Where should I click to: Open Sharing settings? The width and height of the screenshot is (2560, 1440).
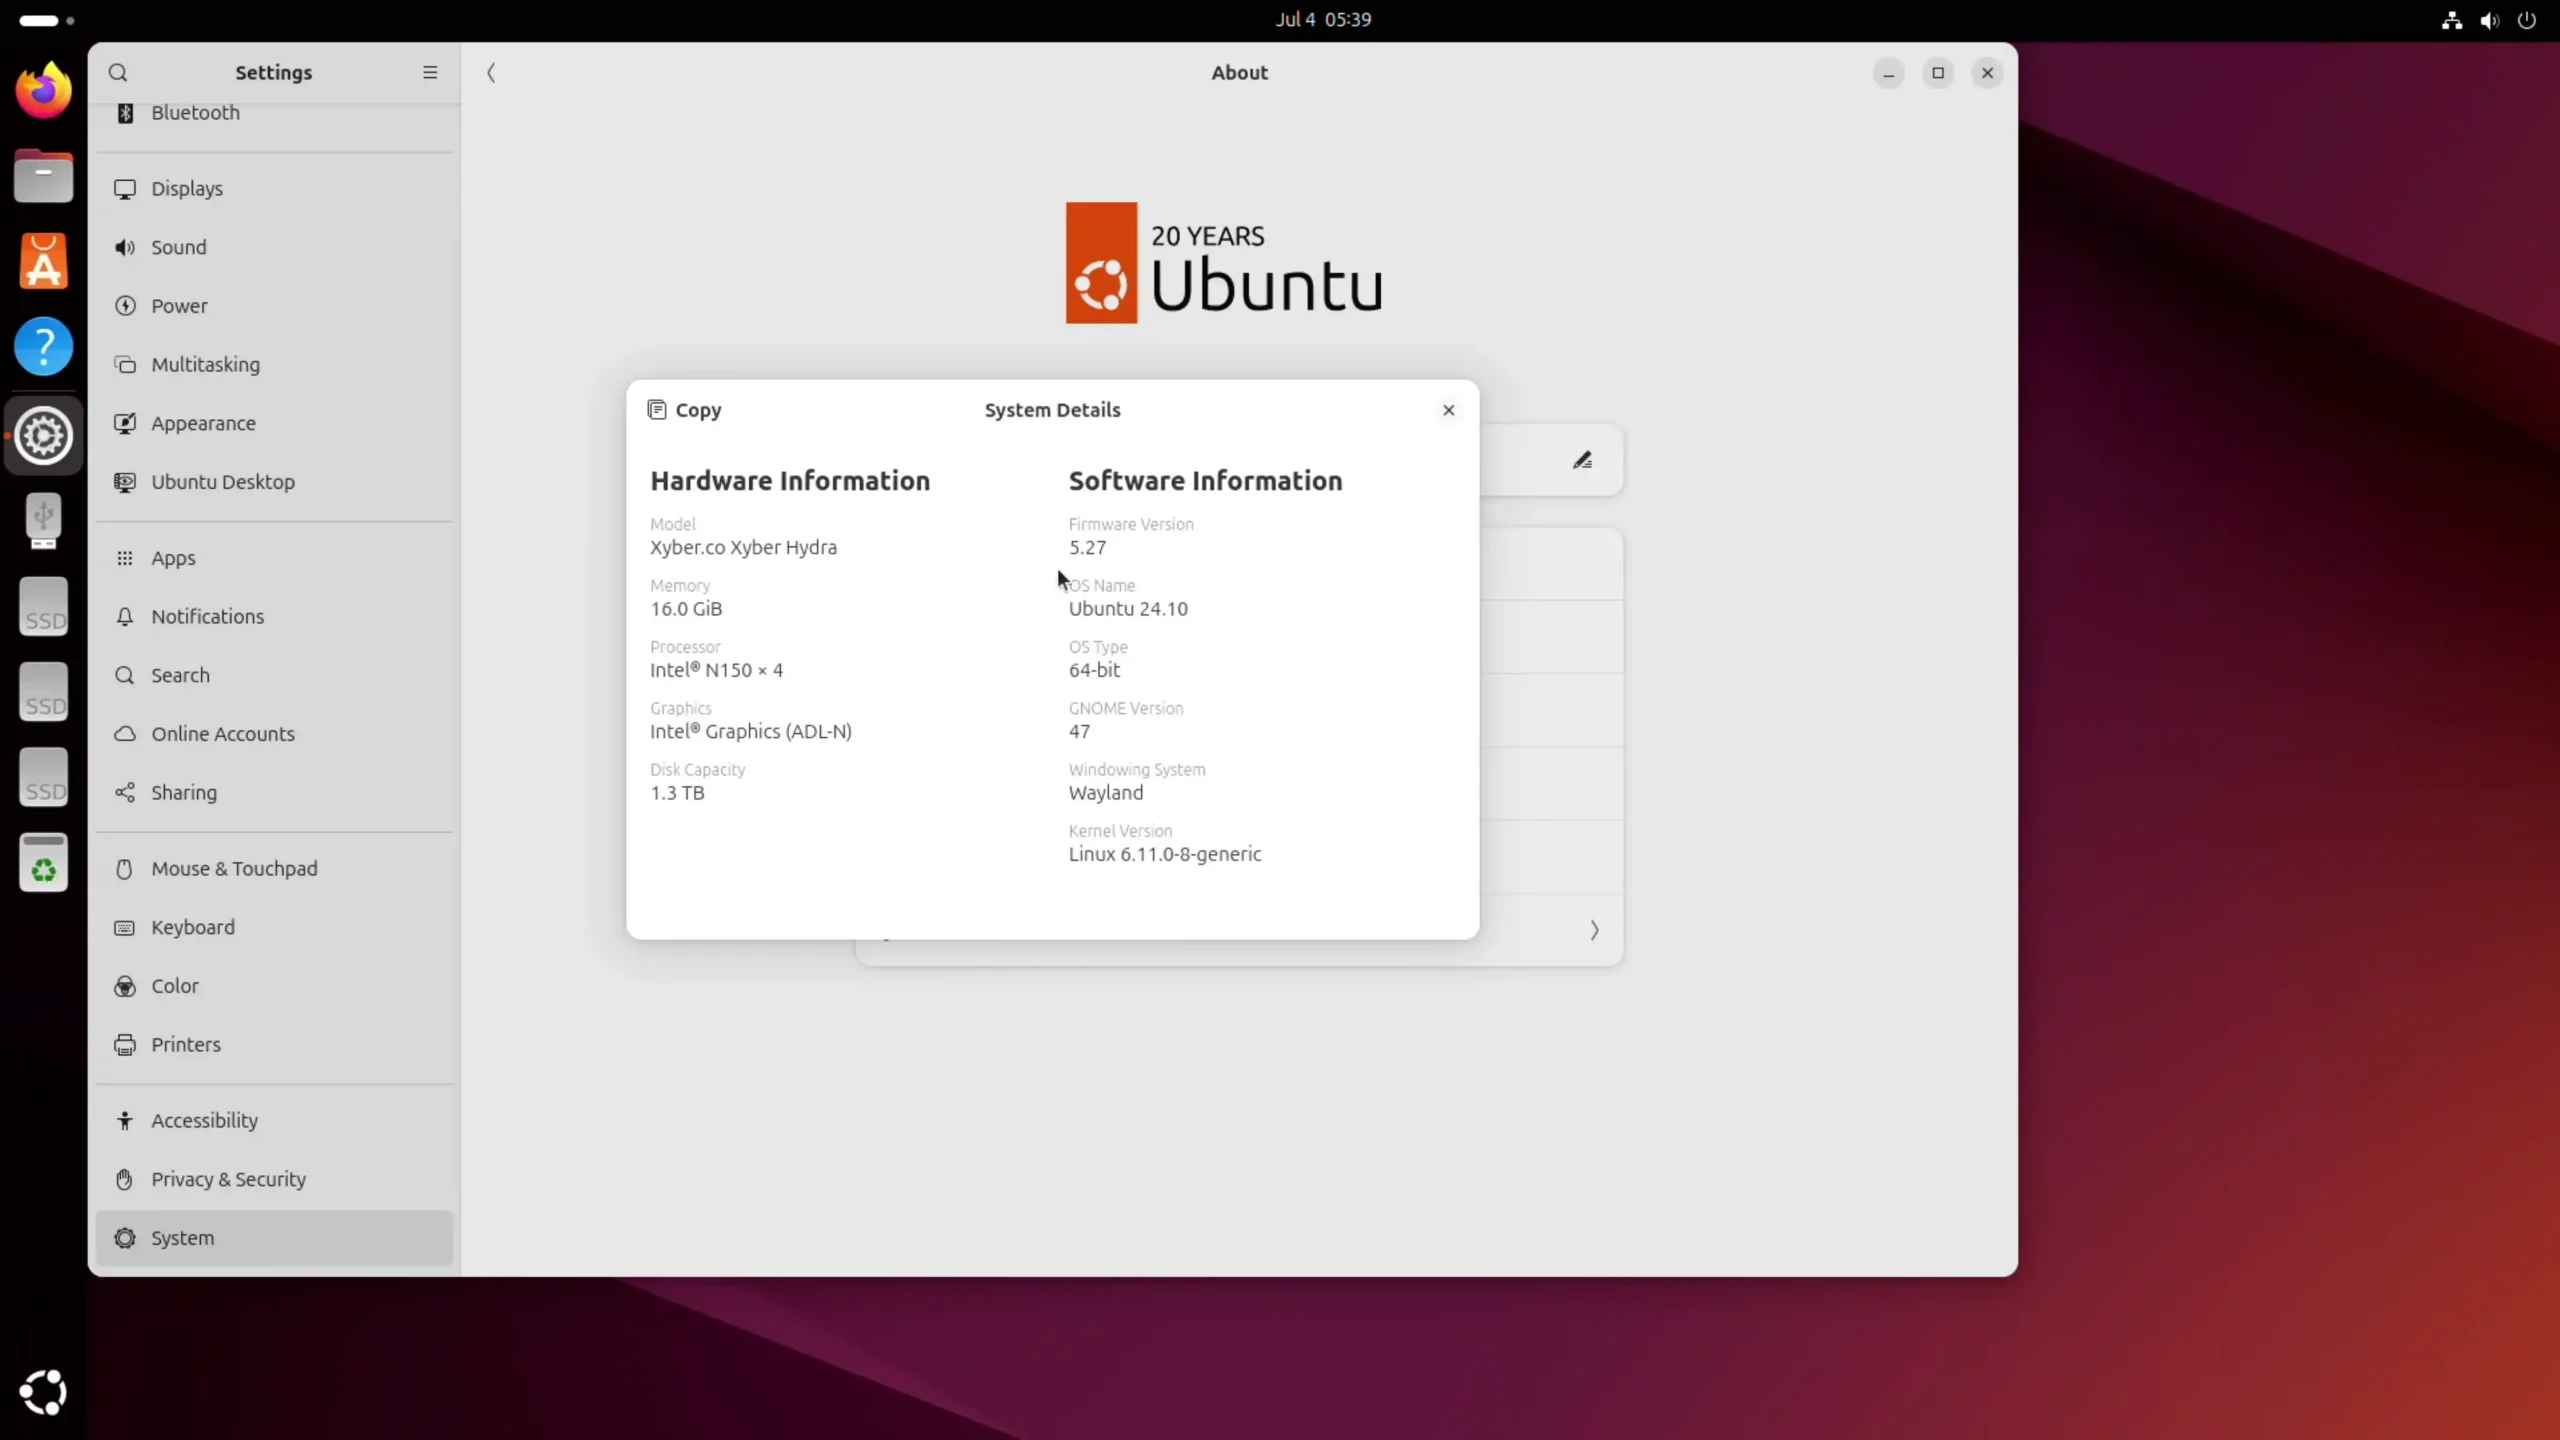point(275,792)
